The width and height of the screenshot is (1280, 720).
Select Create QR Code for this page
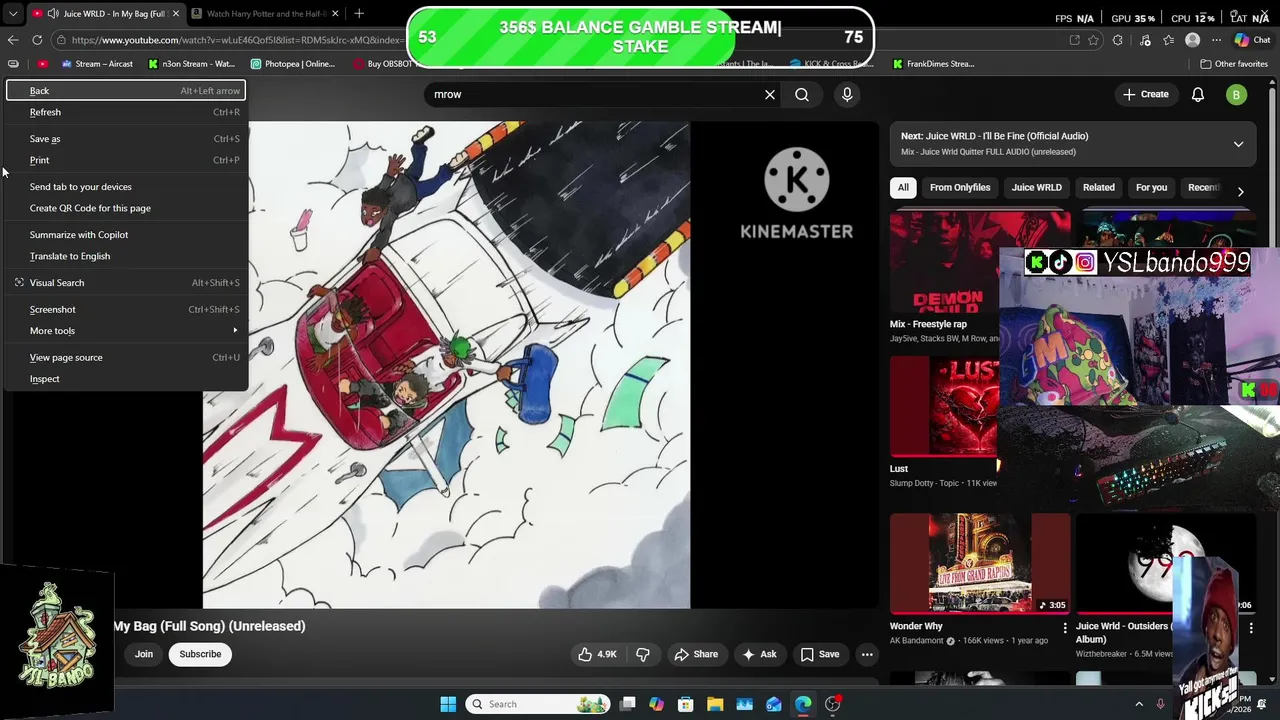coord(126,208)
